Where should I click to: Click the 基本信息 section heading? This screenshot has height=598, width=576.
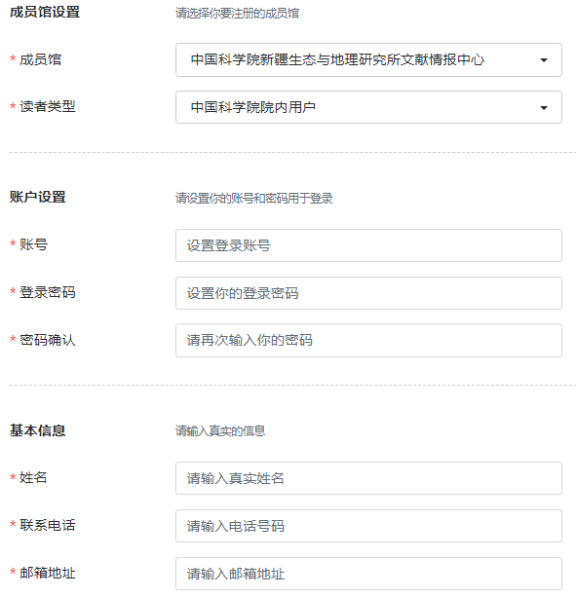37,430
